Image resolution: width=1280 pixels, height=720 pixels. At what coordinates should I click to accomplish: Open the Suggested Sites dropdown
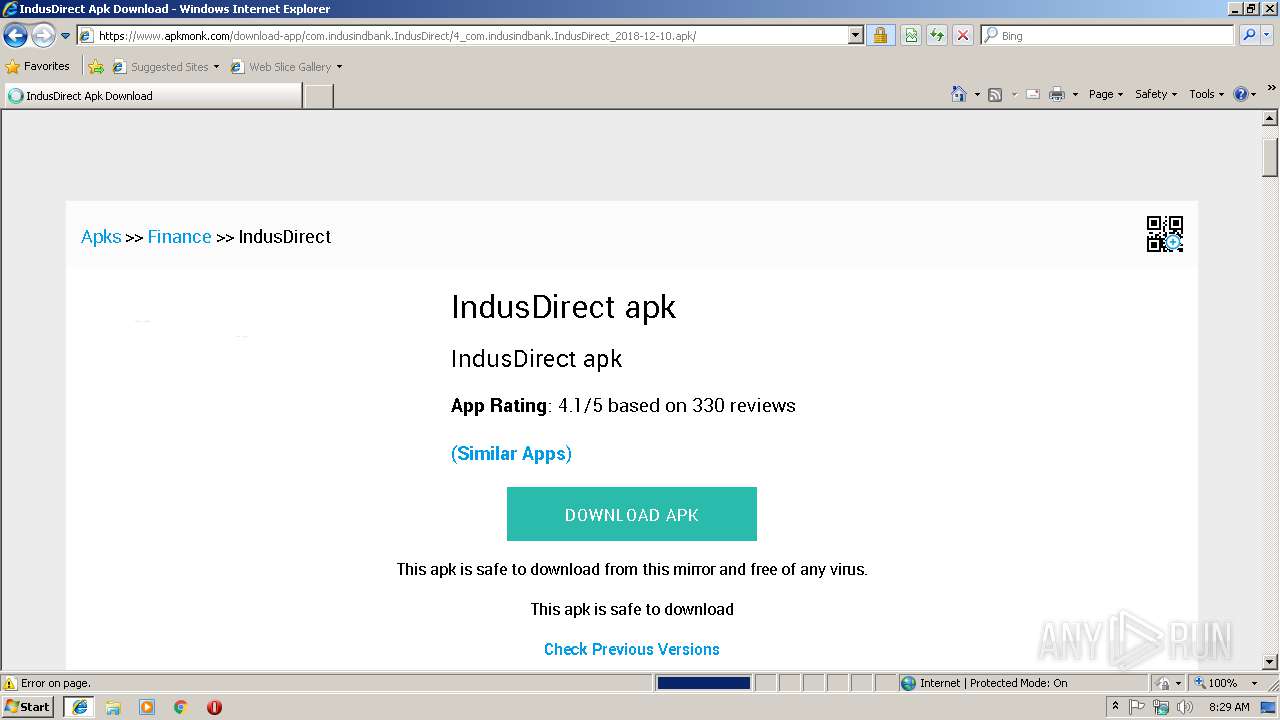click(166, 67)
